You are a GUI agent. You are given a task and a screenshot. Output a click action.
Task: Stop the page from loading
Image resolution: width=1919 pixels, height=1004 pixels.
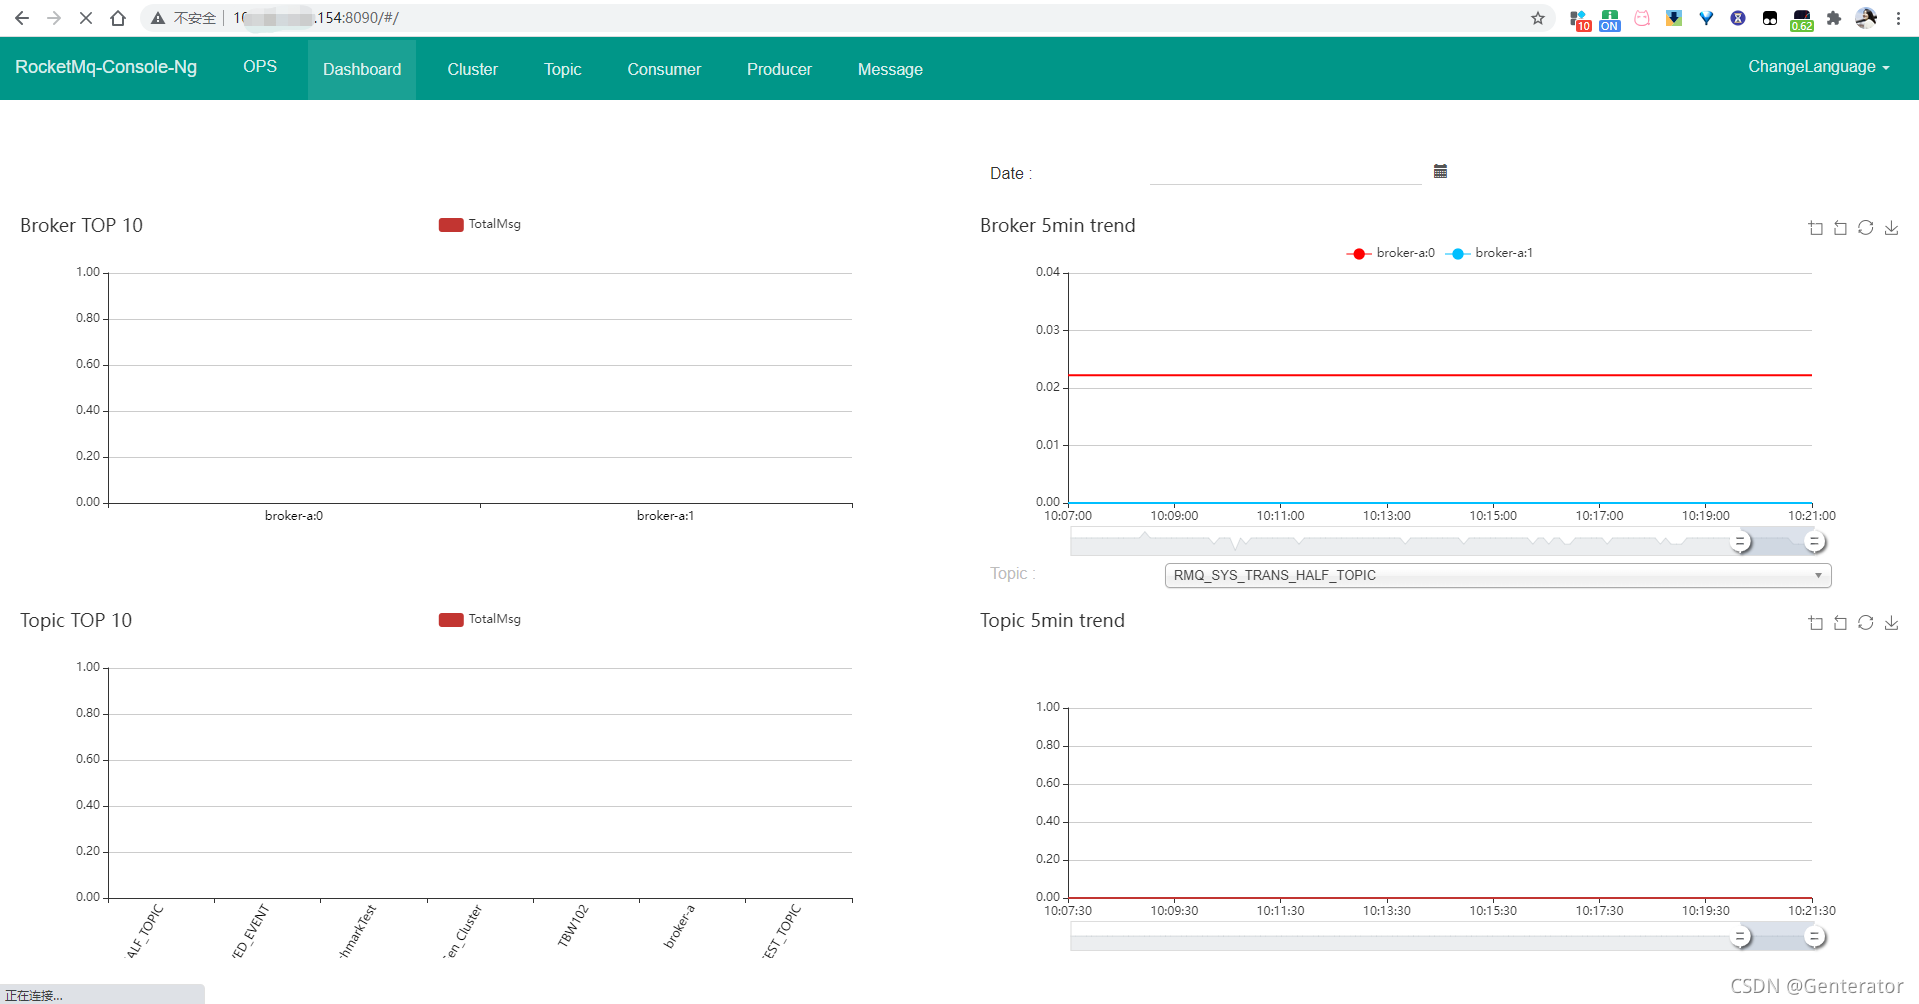point(86,18)
